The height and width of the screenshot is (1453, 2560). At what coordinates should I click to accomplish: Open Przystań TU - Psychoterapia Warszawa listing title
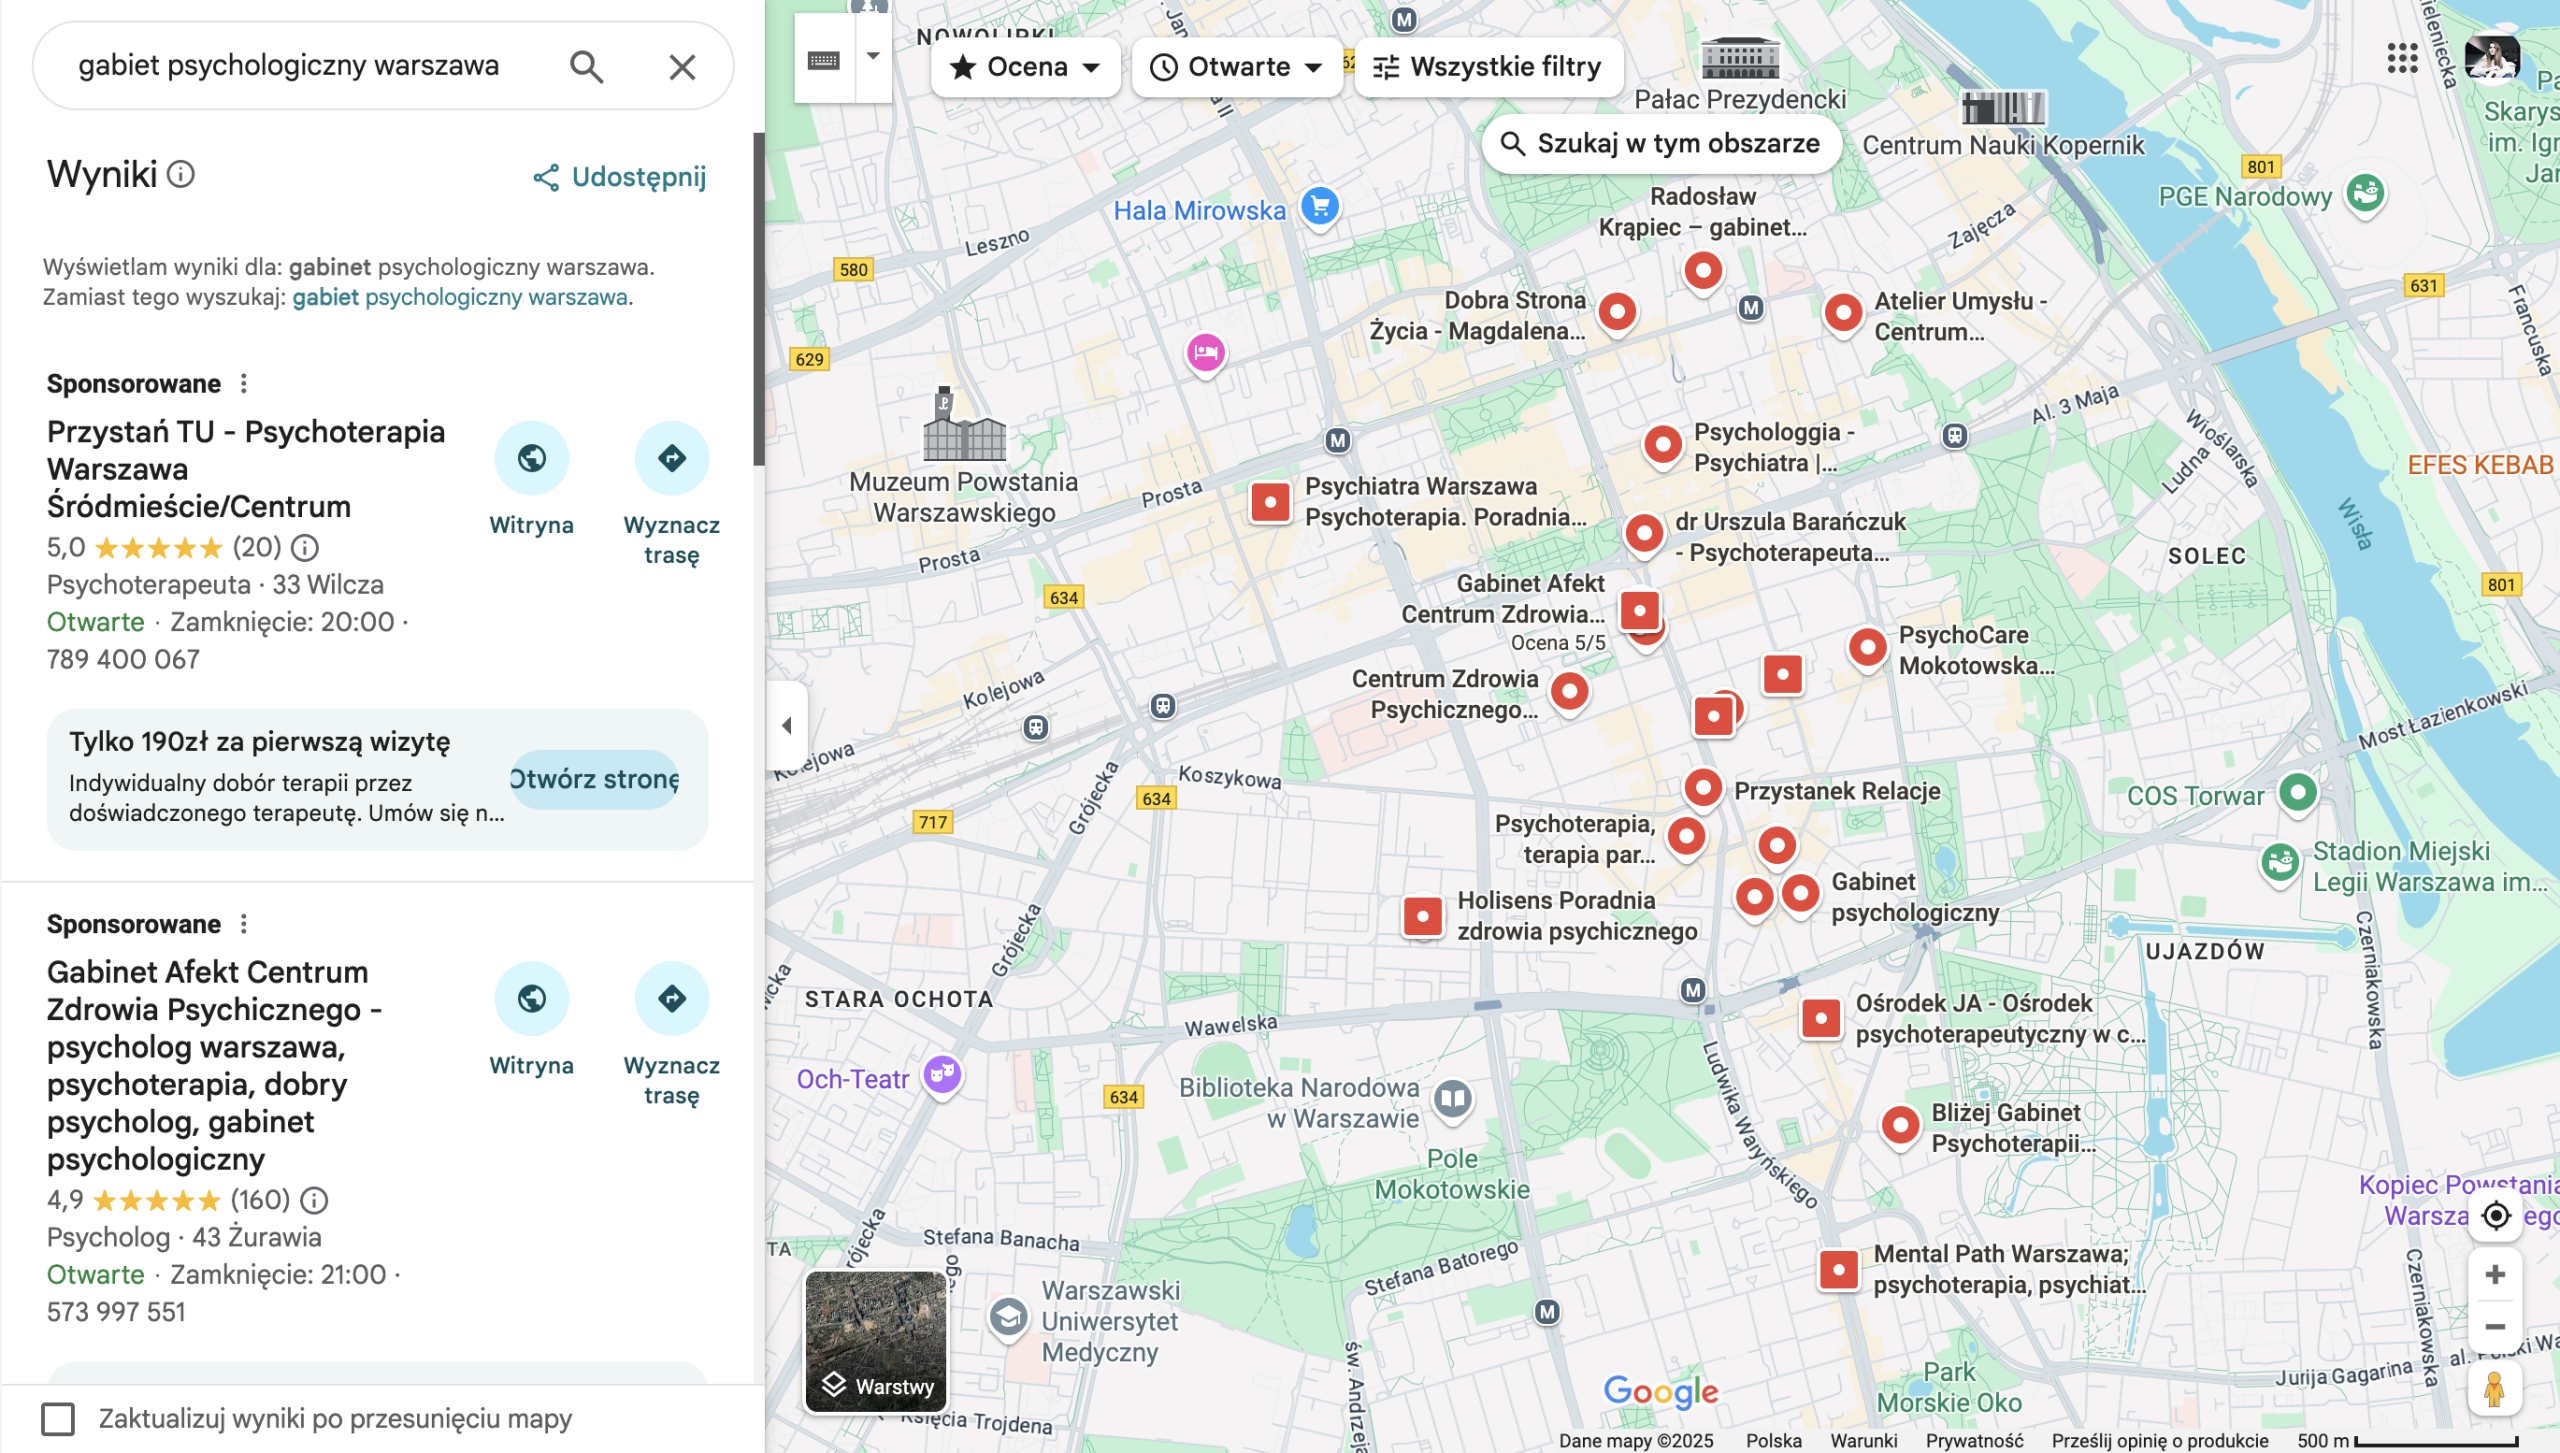pos(246,469)
